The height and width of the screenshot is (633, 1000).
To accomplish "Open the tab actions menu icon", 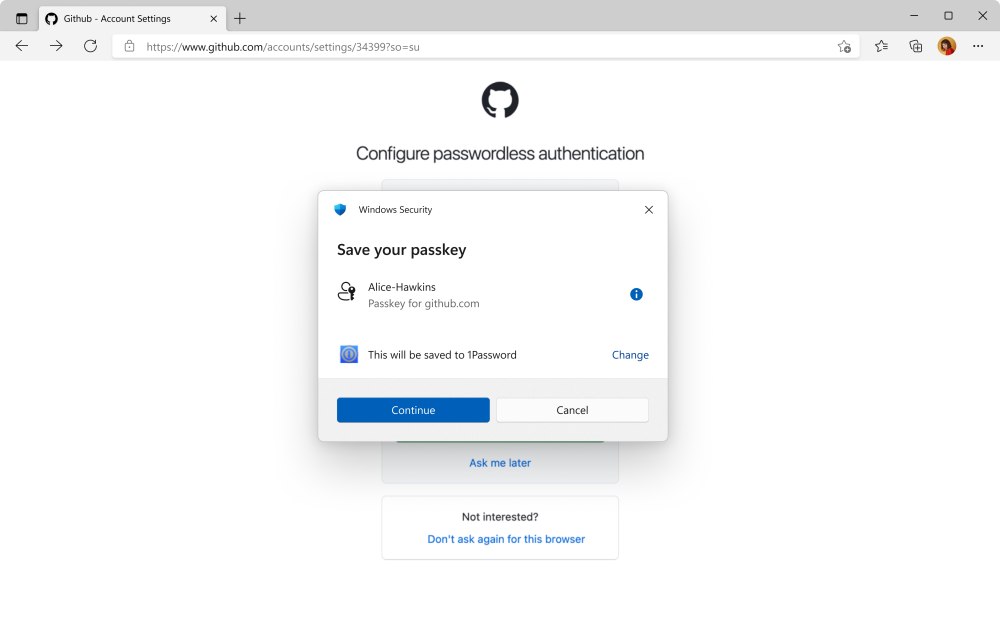I will (21, 17).
